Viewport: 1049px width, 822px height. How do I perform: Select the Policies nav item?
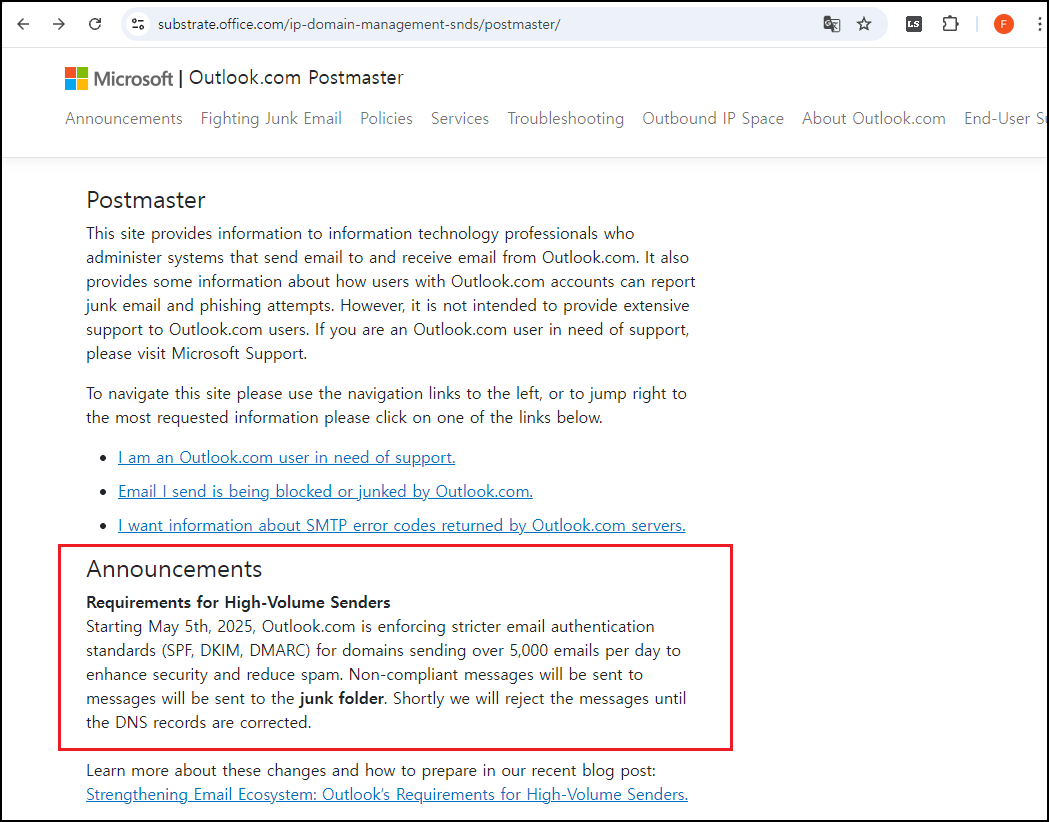point(386,118)
